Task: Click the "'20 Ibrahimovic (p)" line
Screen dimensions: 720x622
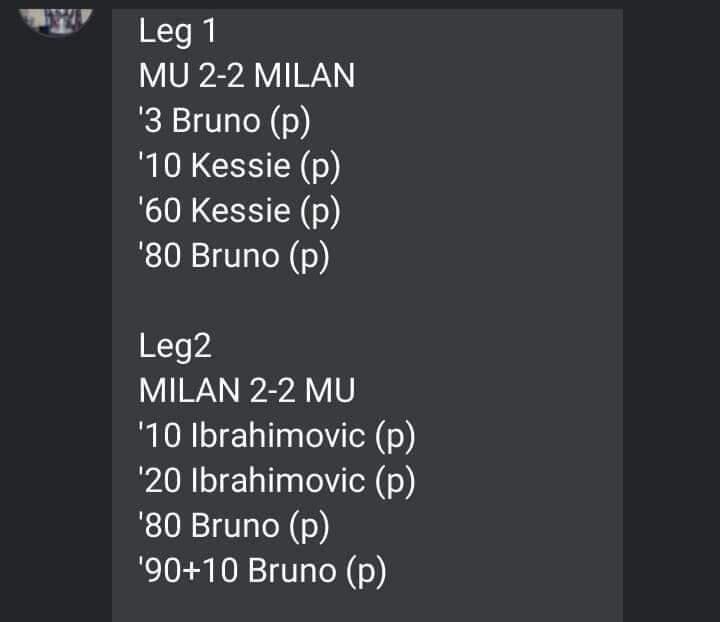Action: [x=277, y=481]
